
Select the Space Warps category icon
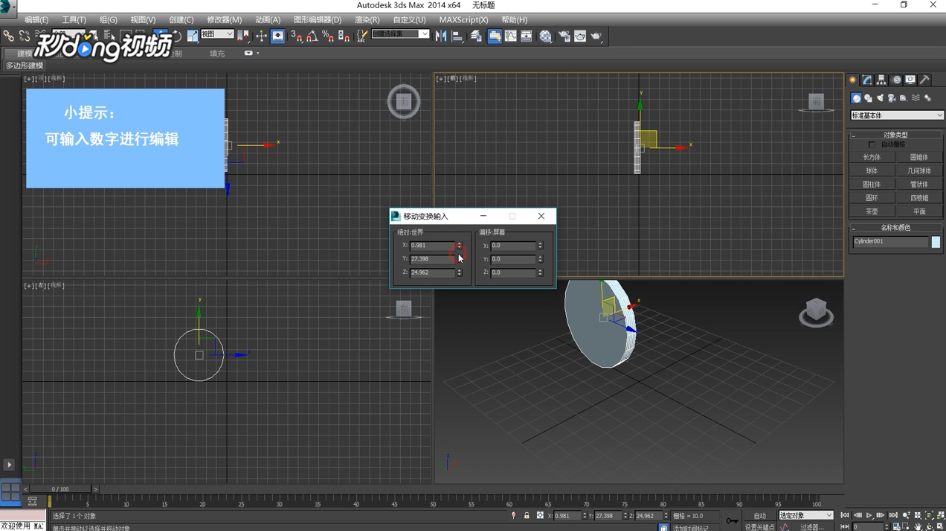coord(916,98)
